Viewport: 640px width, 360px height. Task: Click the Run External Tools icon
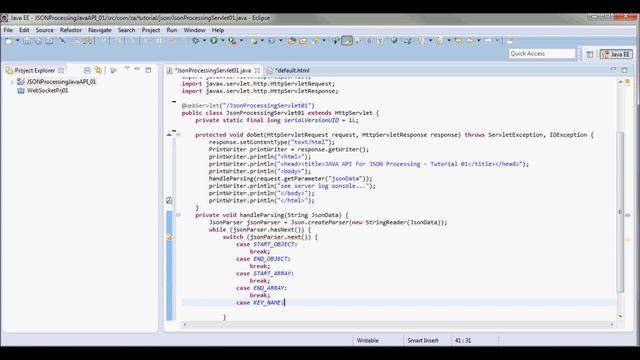pyautogui.click(x=232, y=41)
